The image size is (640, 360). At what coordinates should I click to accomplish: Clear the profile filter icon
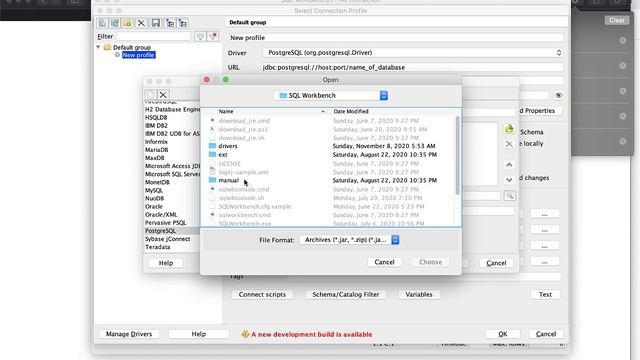click(x=213, y=37)
